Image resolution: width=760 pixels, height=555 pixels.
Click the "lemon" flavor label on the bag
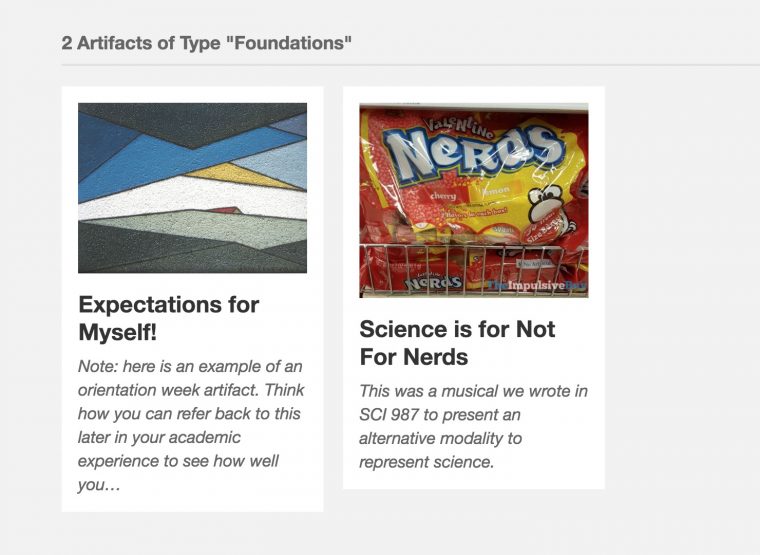tap(497, 190)
